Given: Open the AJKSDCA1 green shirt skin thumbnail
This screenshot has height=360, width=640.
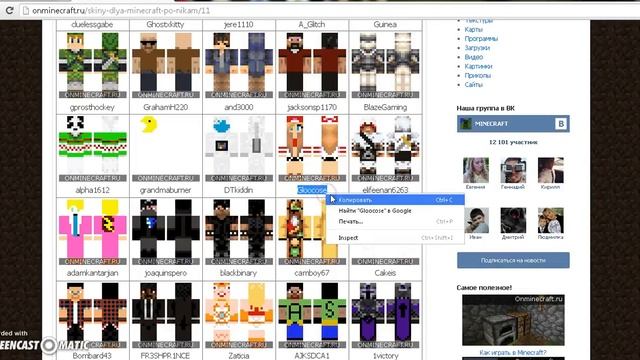Looking at the screenshot, I should coord(312,315).
